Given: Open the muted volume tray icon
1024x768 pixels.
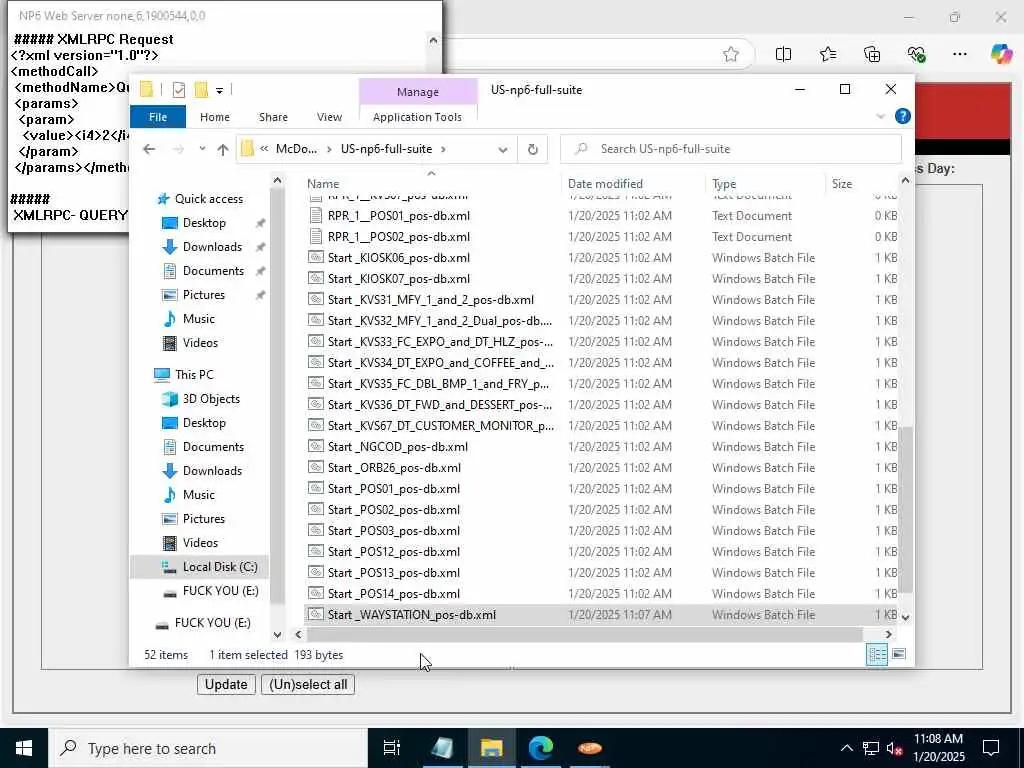Looking at the screenshot, I should [894, 749].
